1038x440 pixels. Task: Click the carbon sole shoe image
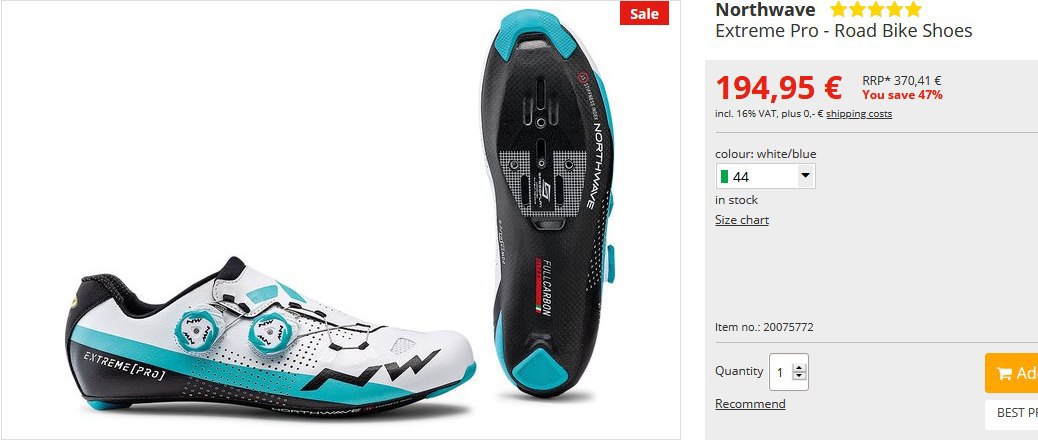coord(548,204)
